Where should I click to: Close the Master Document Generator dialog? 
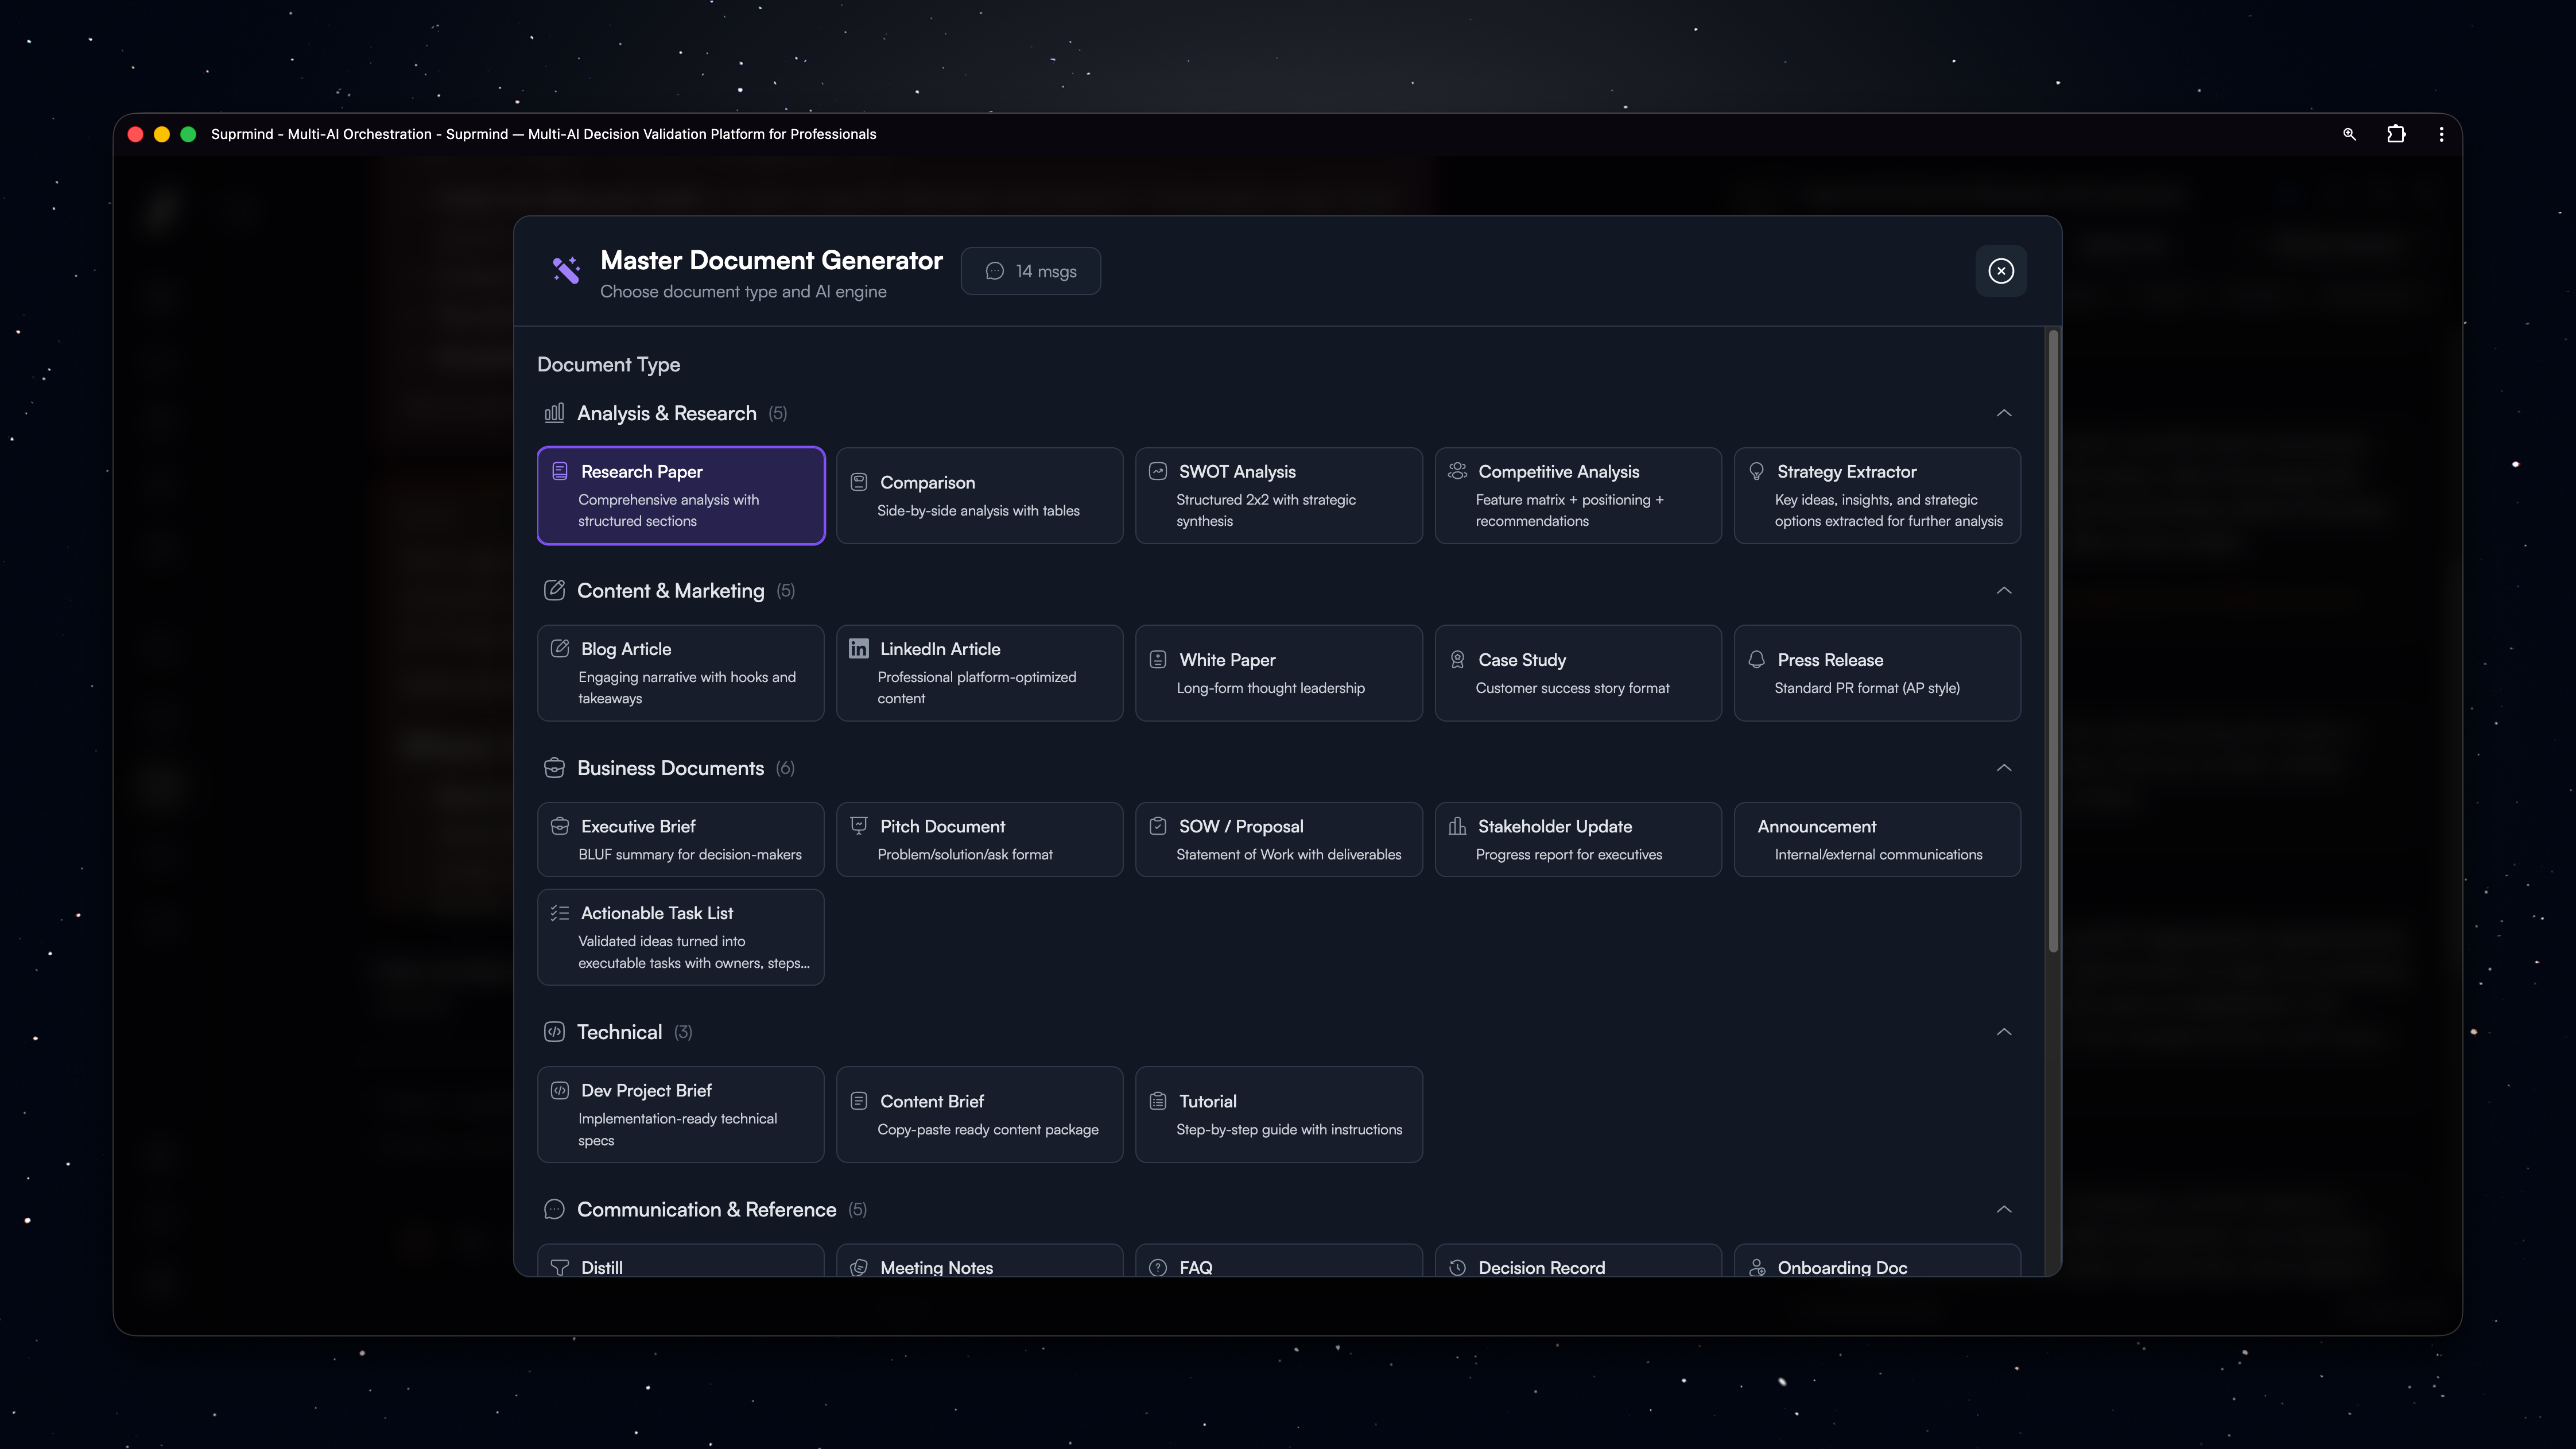(x=2001, y=271)
